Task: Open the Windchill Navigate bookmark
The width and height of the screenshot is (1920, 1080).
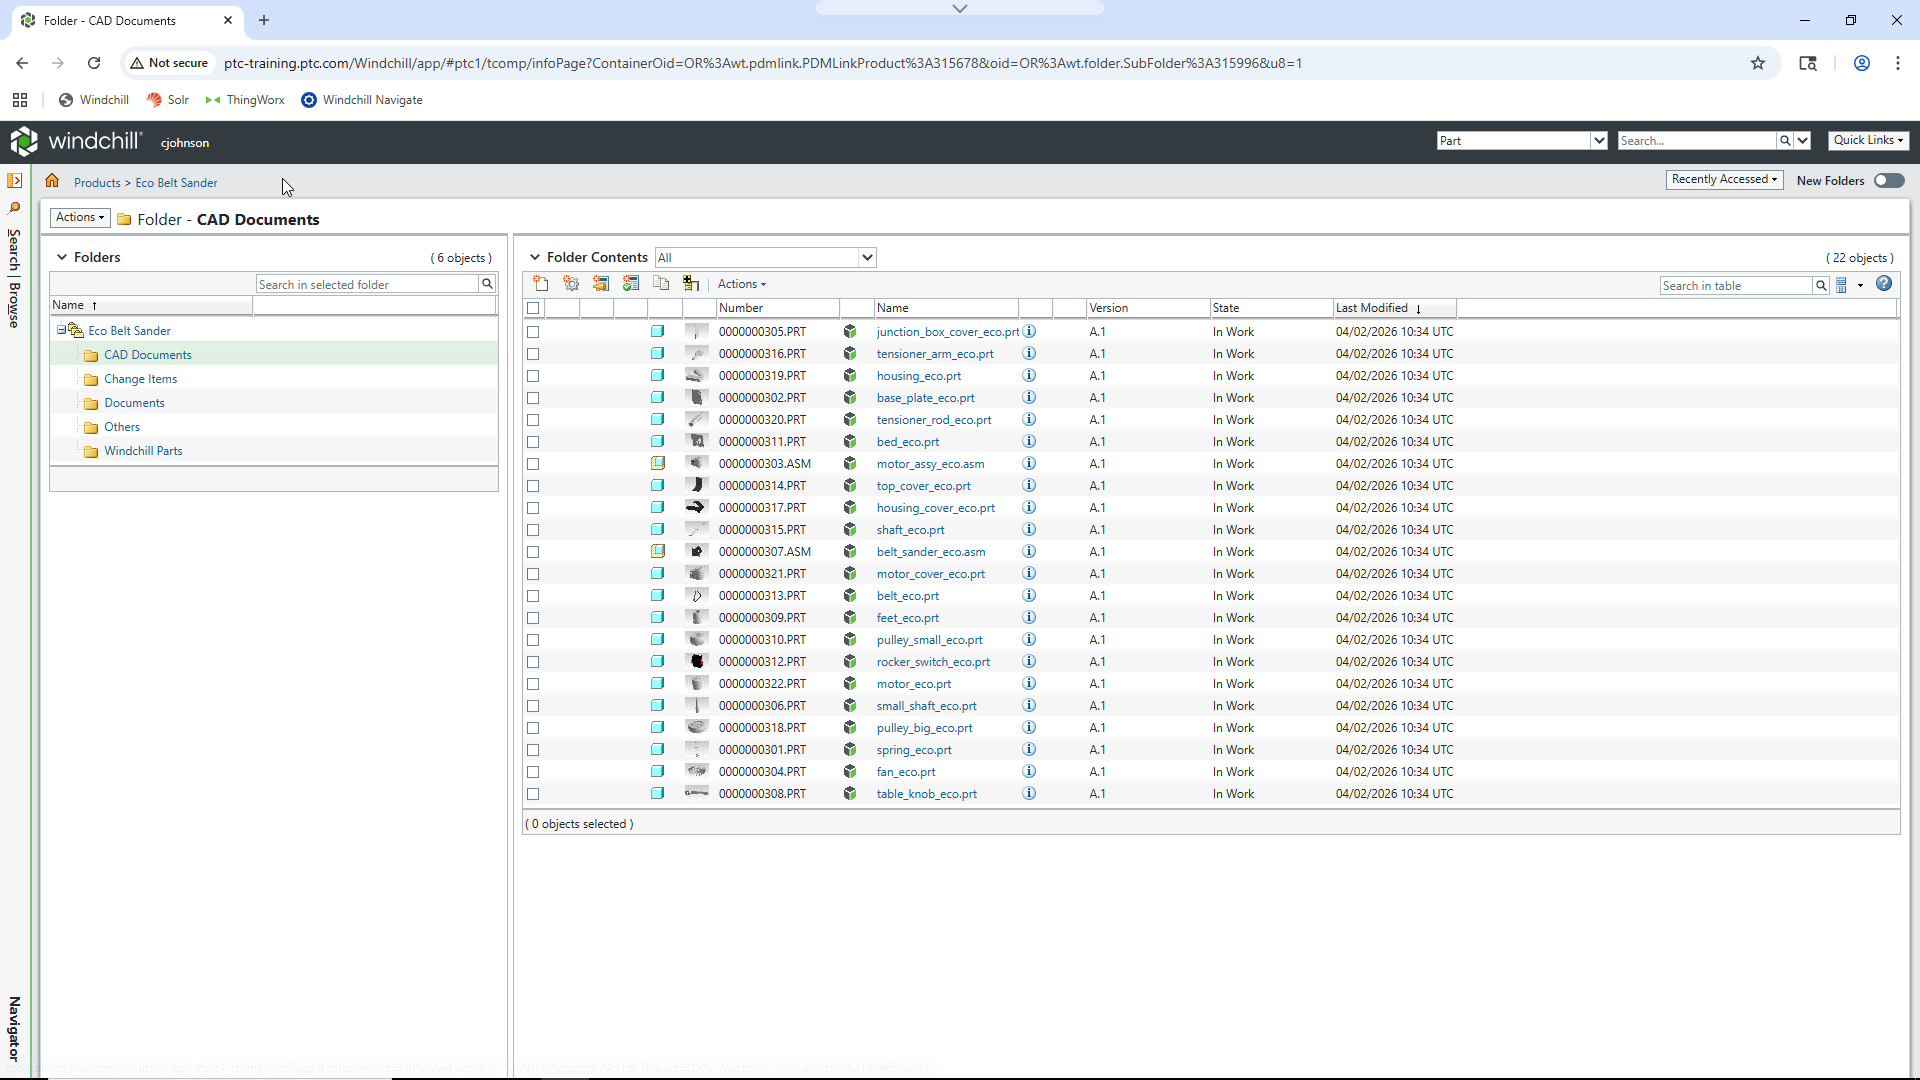Action: coord(361,100)
